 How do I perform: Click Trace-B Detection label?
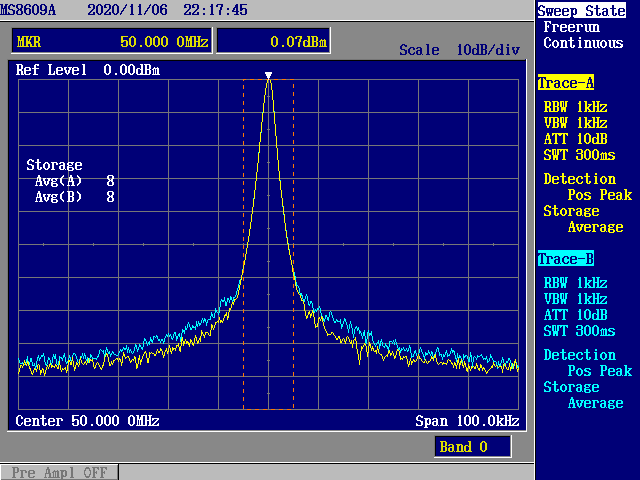579,355
